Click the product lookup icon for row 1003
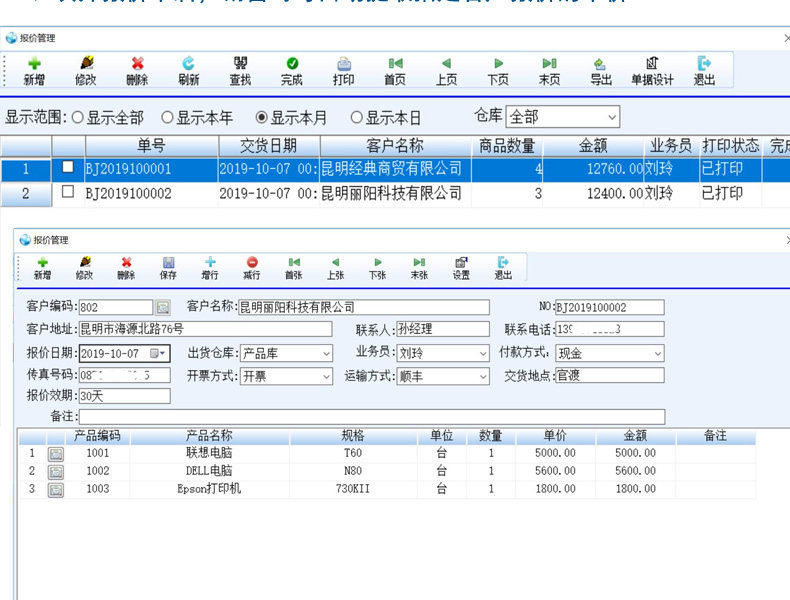The height and width of the screenshot is (600, 790). pyautogui.click(x=56, y=490)
